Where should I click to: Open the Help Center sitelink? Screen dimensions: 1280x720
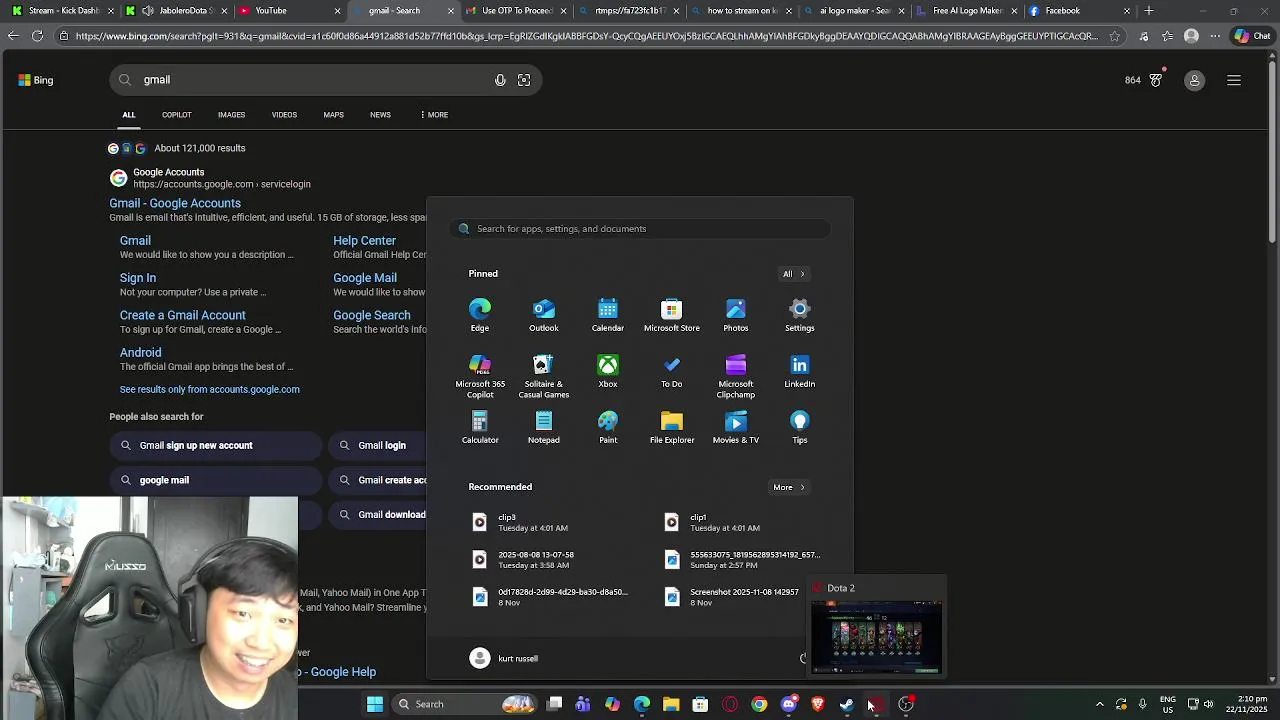click(364, 241)
